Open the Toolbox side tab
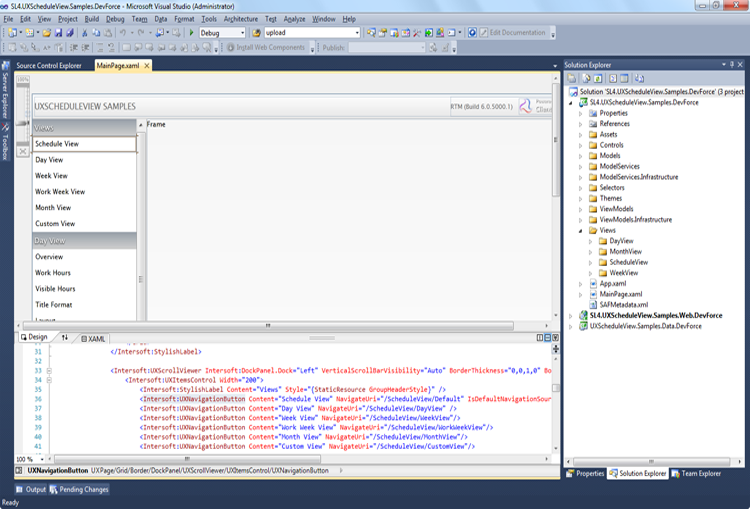 click(x=5, y=142)
